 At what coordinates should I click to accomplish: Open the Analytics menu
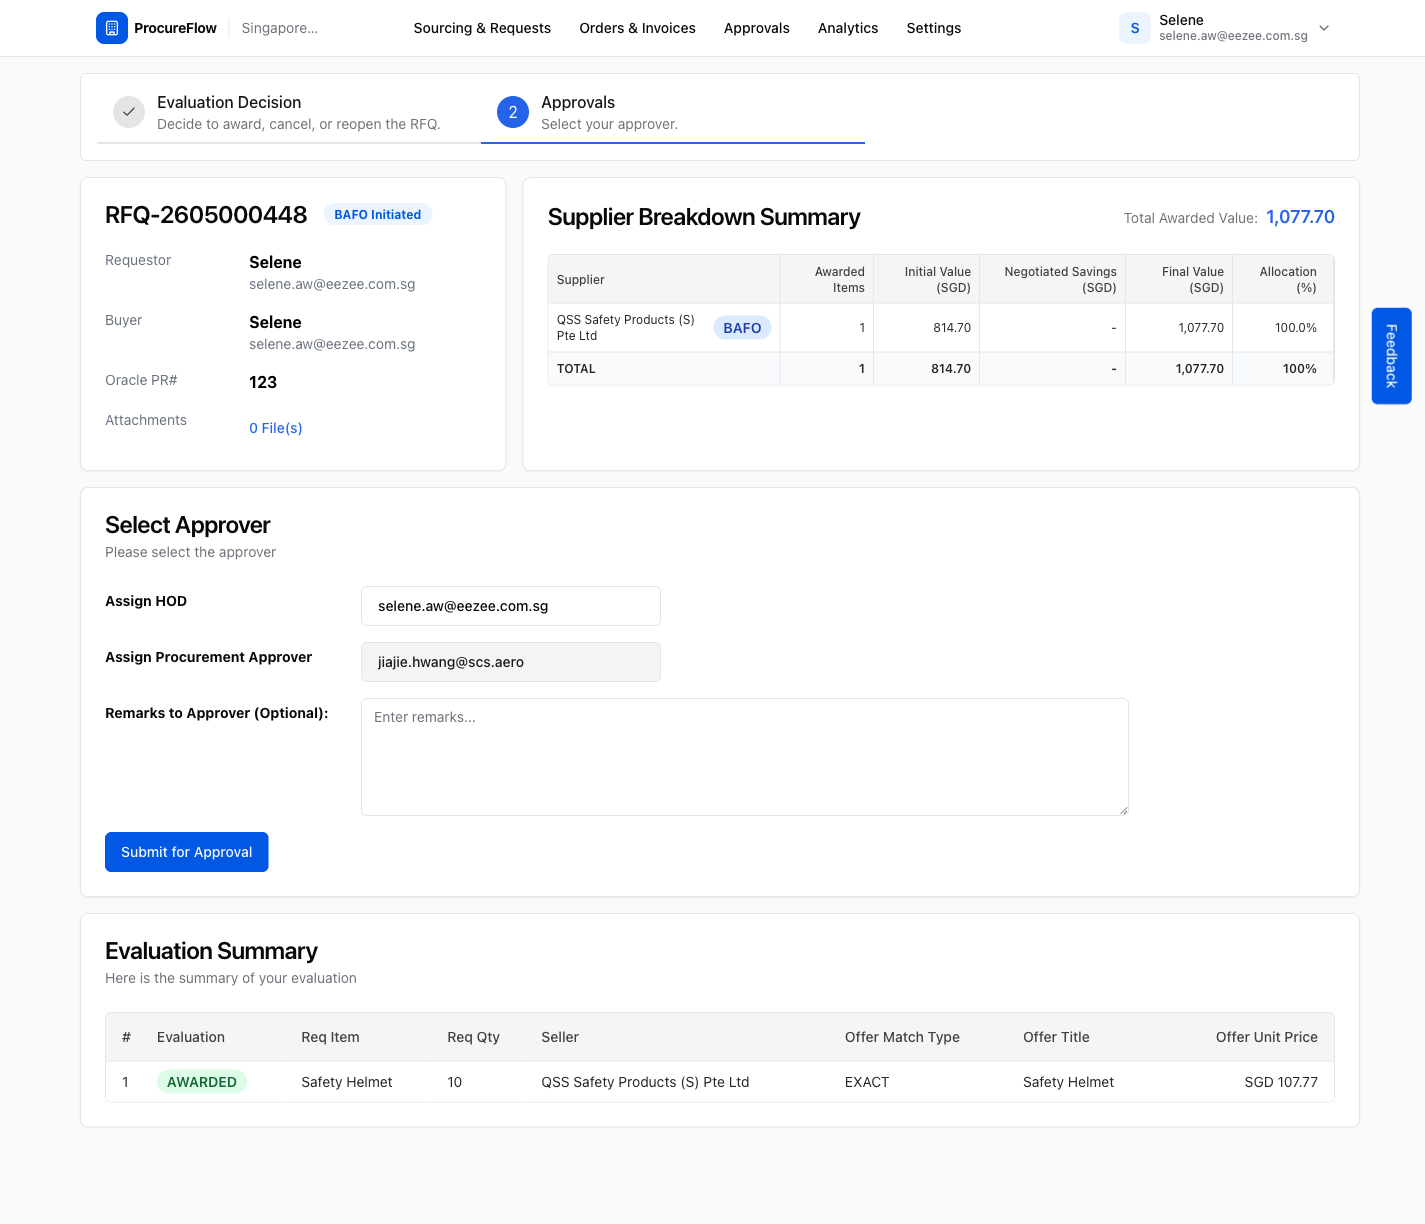[x=848, y=28]
